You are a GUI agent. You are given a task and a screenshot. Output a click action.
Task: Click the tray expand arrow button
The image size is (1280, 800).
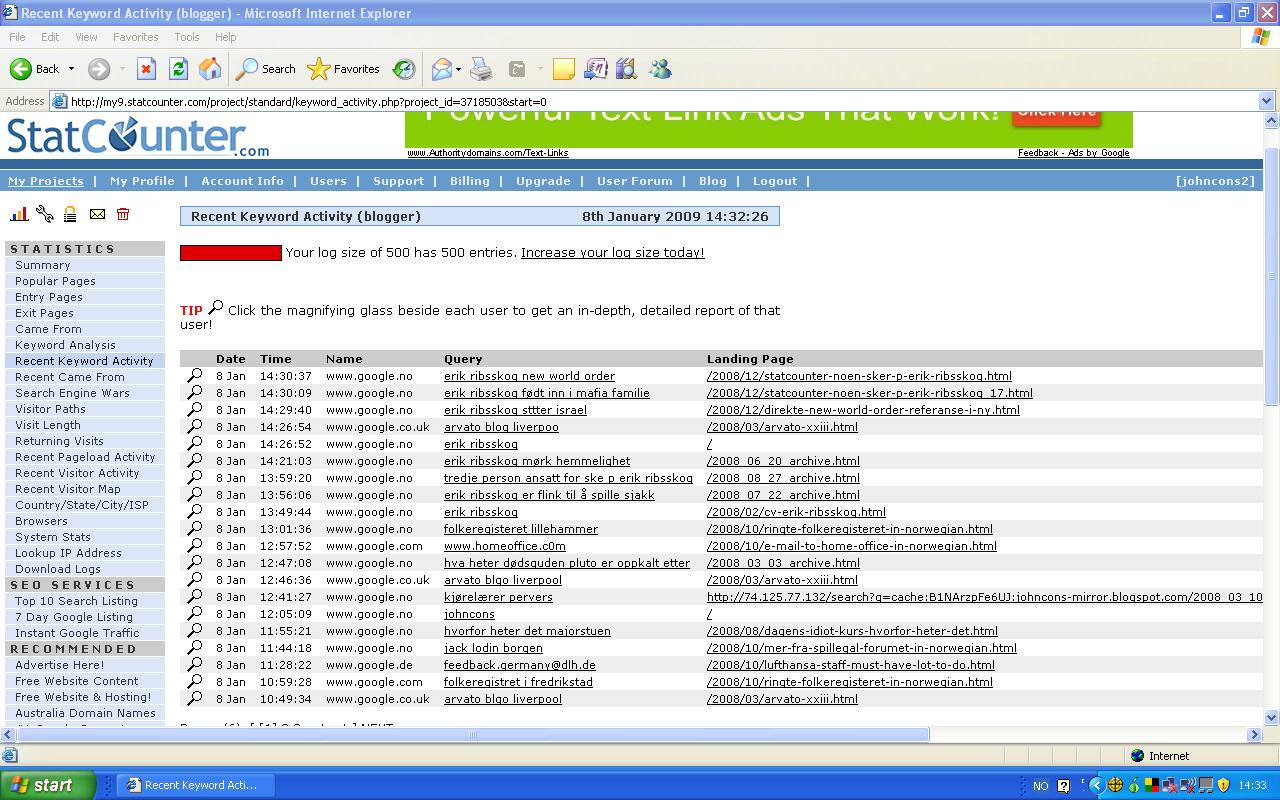coord(1097,785)
